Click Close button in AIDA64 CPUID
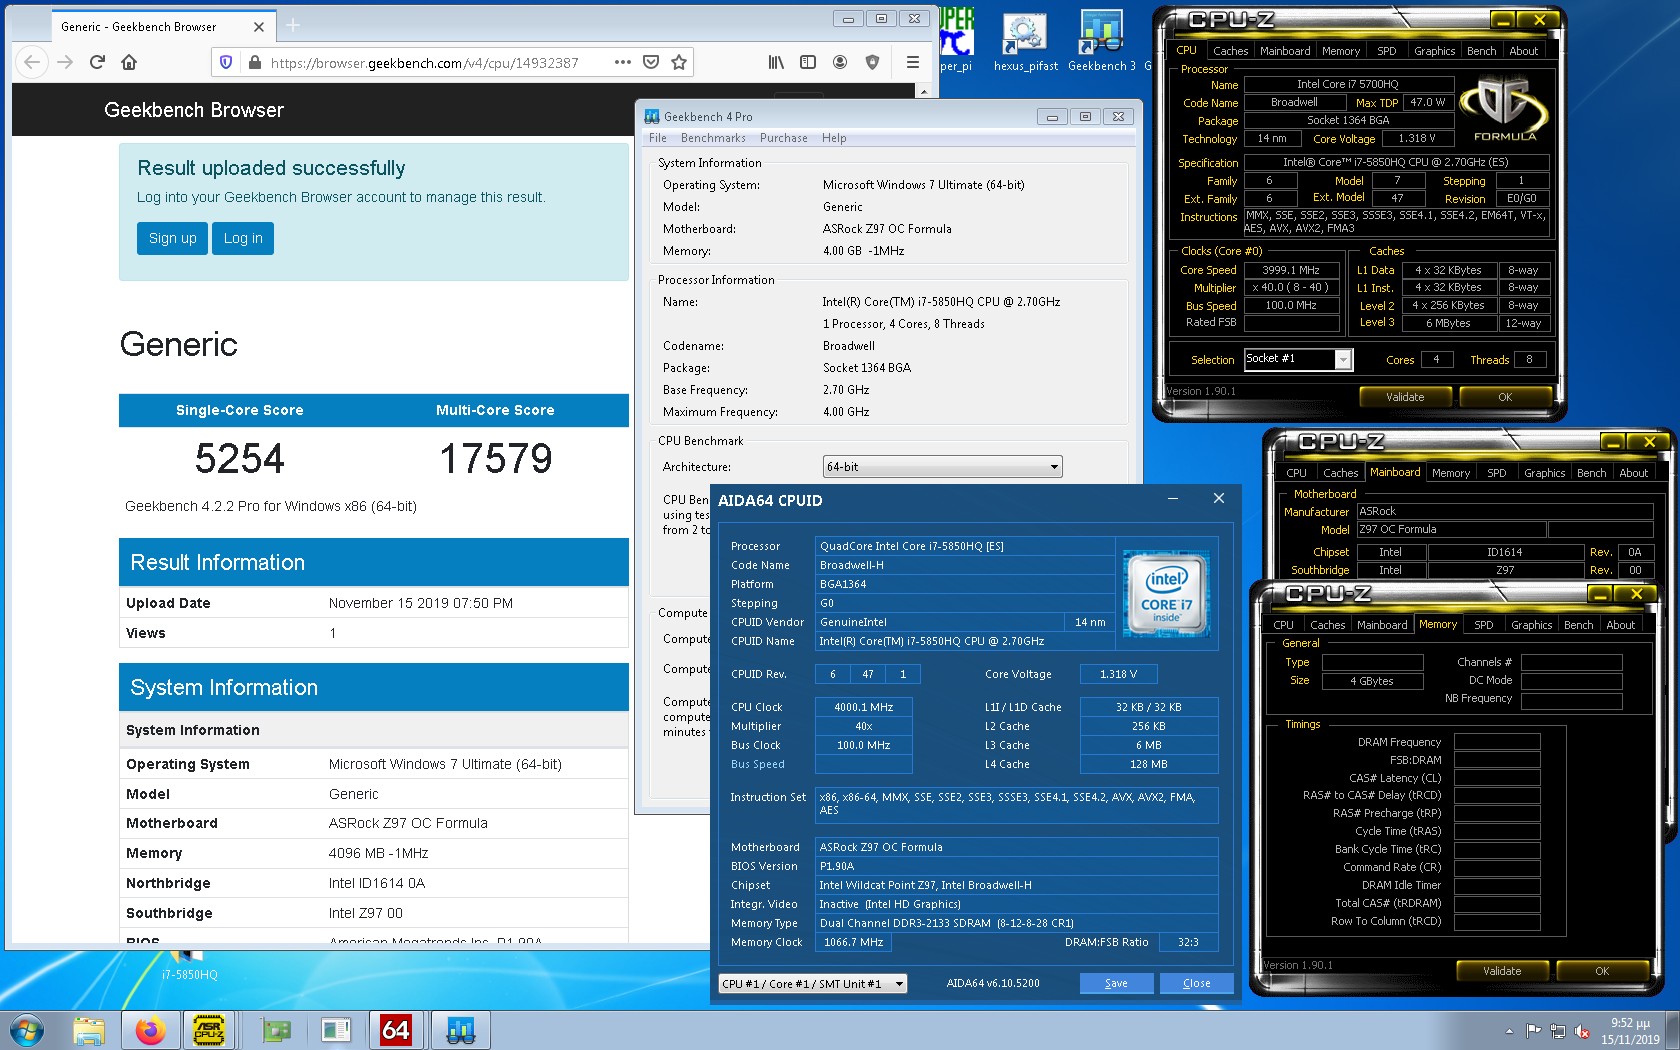The height and width of the screenshot is (1050, 1680). [x=1196, y=984]
